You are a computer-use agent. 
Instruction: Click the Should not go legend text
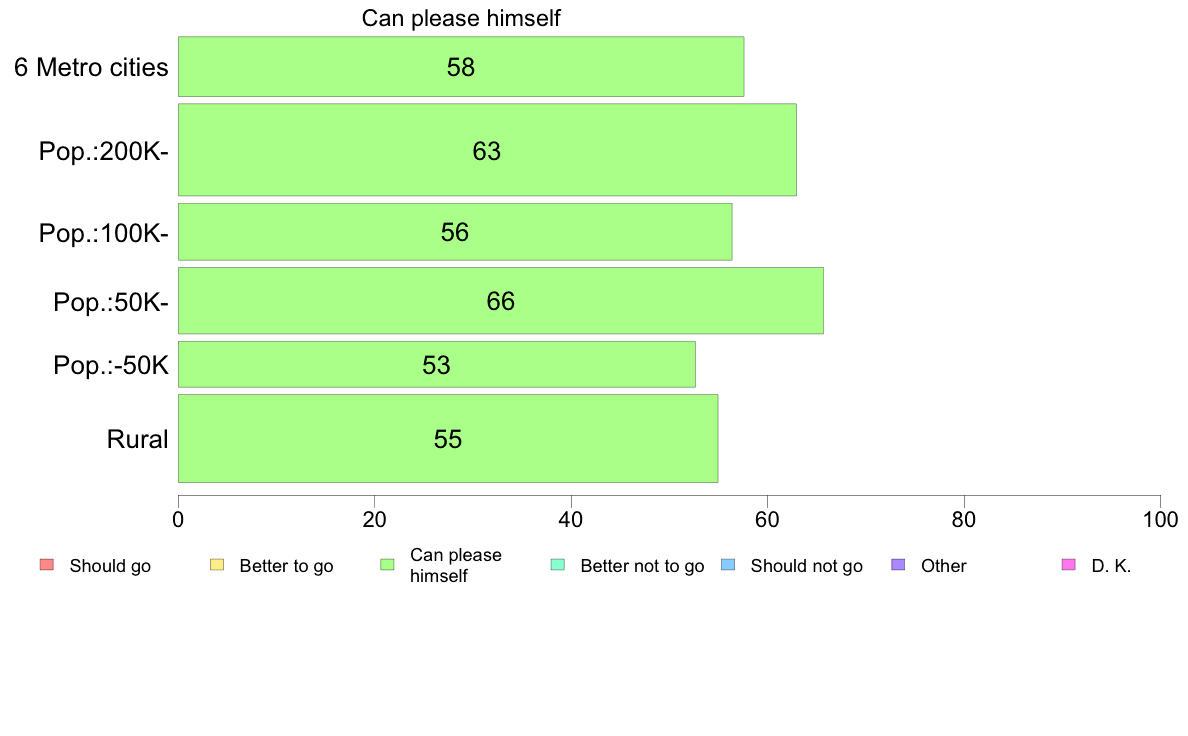click(x=806, y=566)
